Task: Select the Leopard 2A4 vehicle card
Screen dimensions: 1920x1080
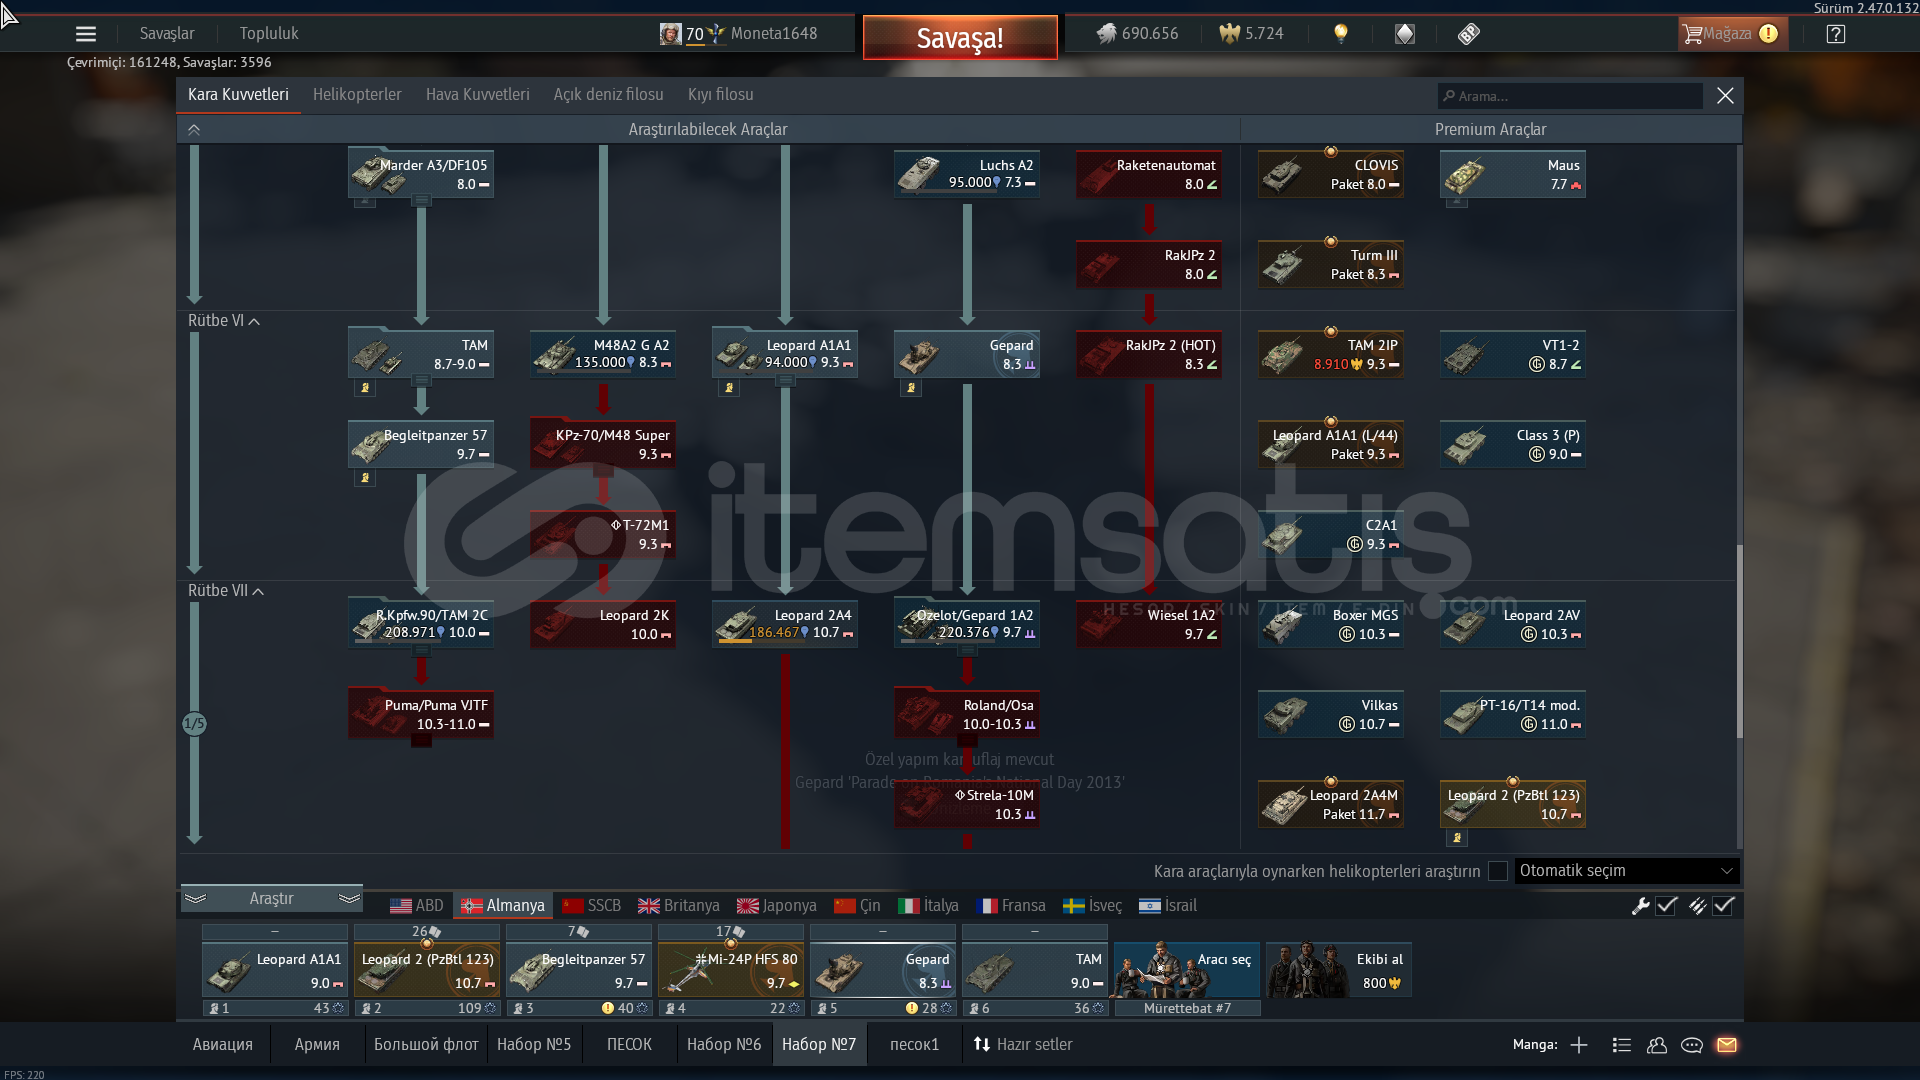Action: pos(784,624)
